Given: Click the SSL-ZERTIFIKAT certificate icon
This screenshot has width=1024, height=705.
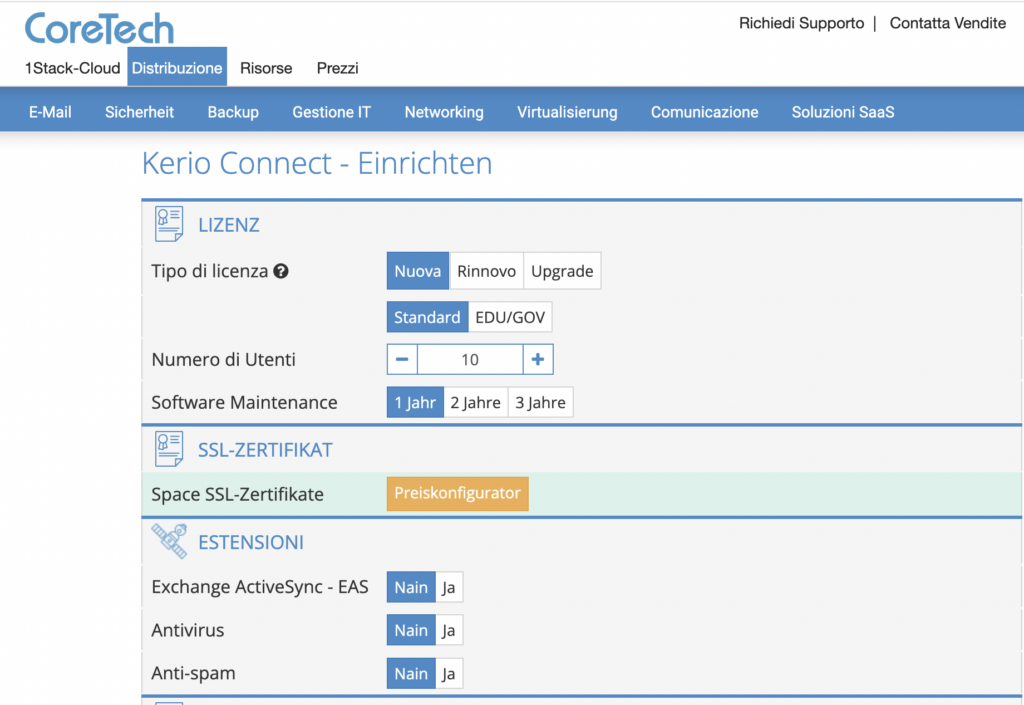Looking at the screenshot, I should click(168, 447).
